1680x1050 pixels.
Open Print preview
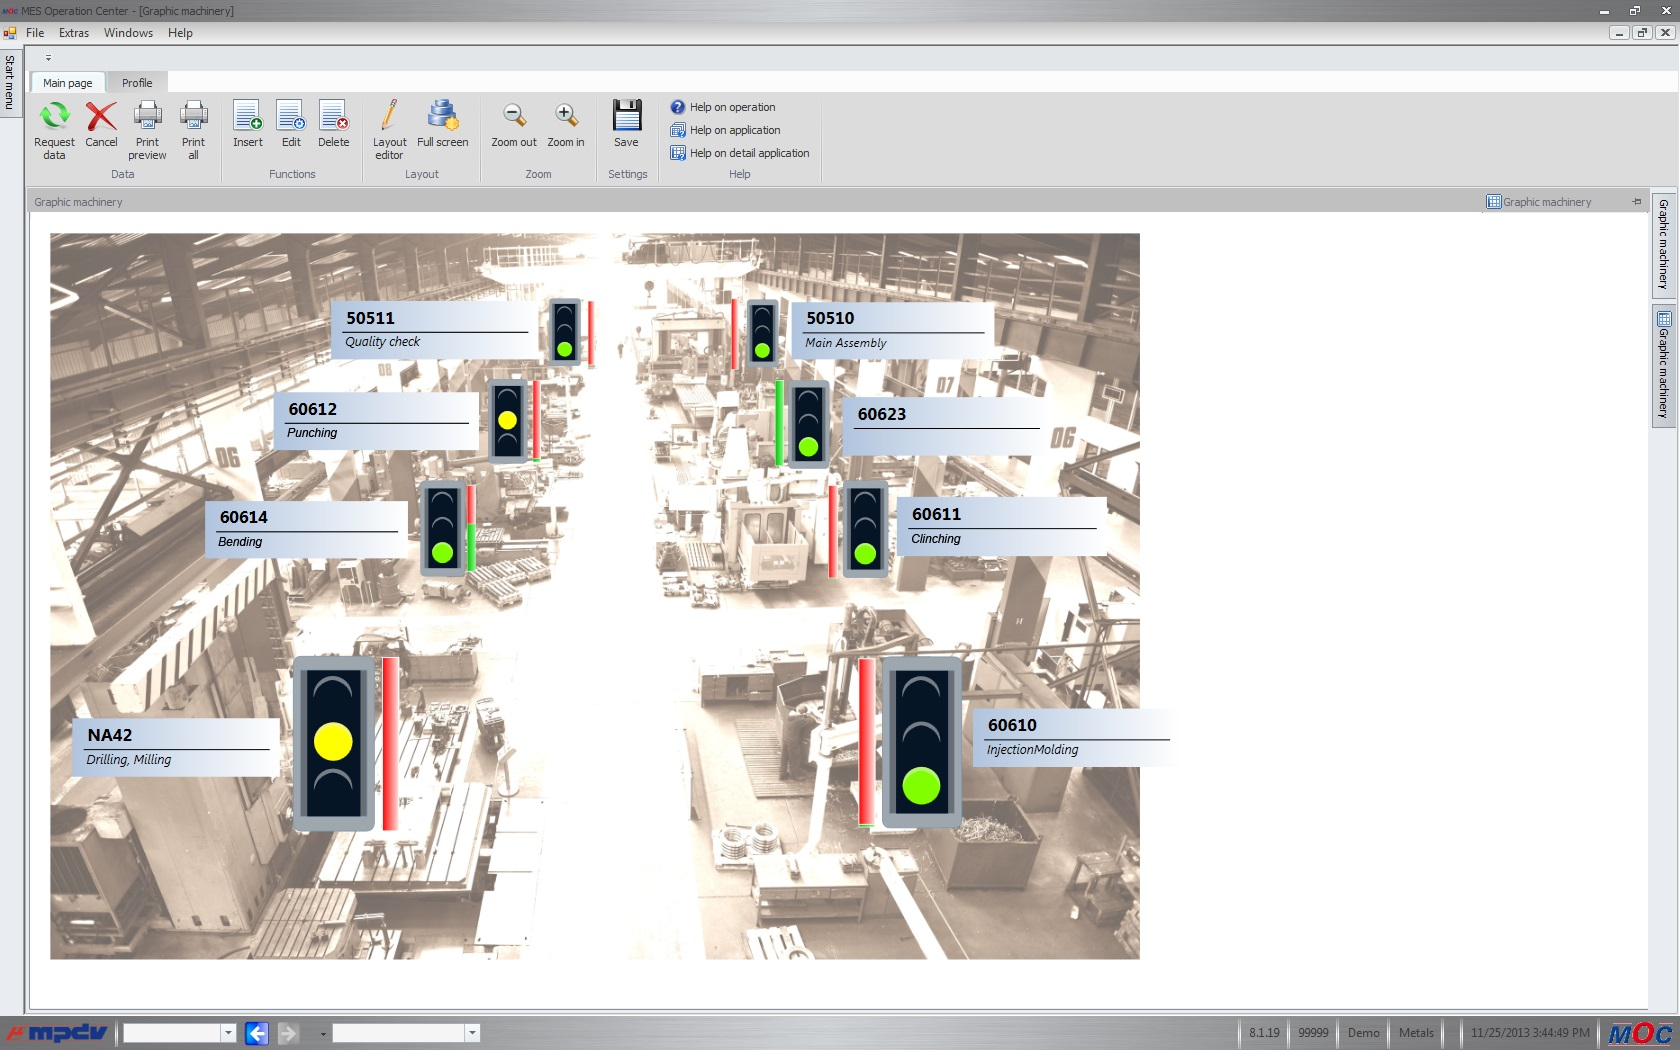pos(147,128)
